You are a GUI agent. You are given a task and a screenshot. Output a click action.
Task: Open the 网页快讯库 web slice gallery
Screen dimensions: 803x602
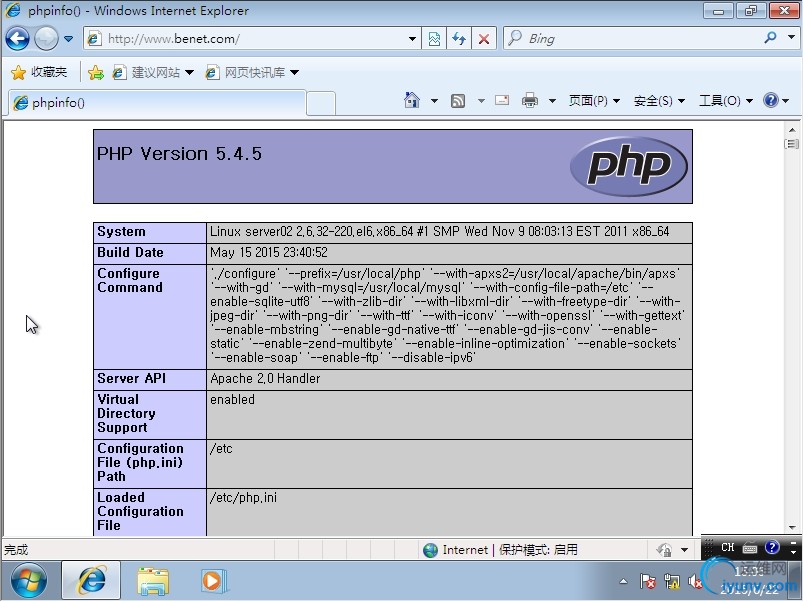246,73
